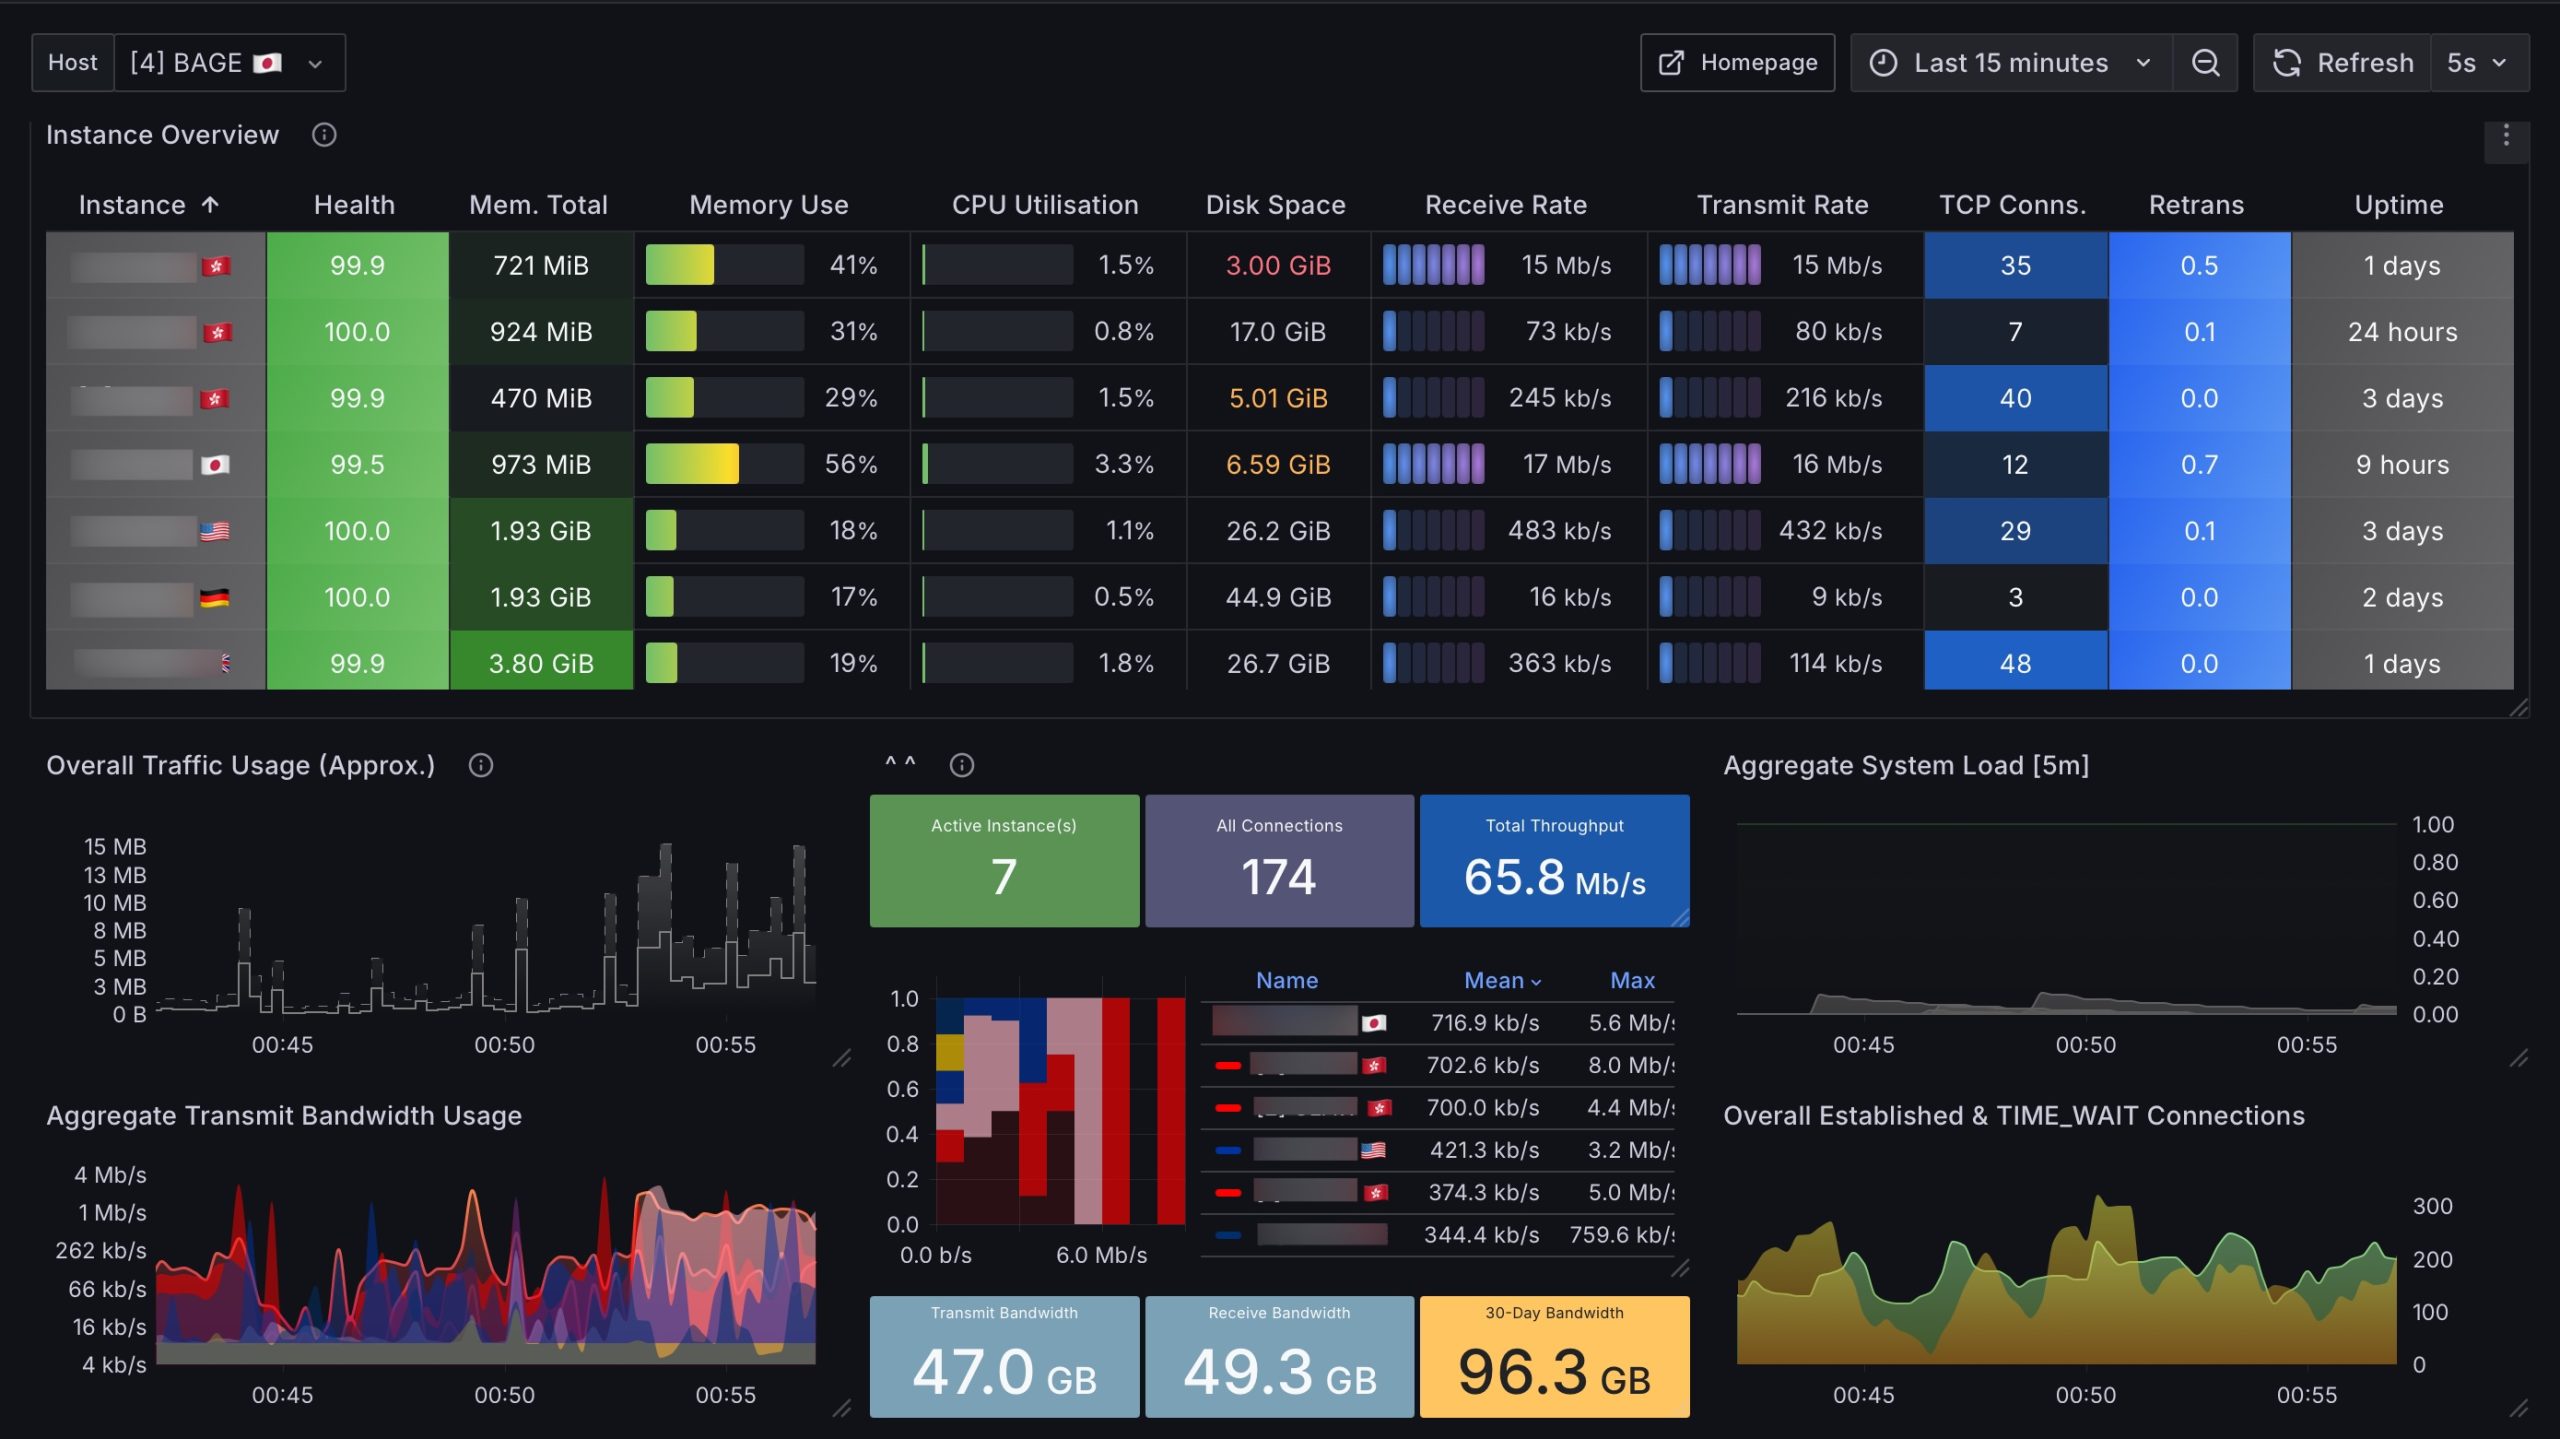This screenshot has width=2560, height=1439.
Task: Click the German flag instance row icon
Action: pos(214,598)
